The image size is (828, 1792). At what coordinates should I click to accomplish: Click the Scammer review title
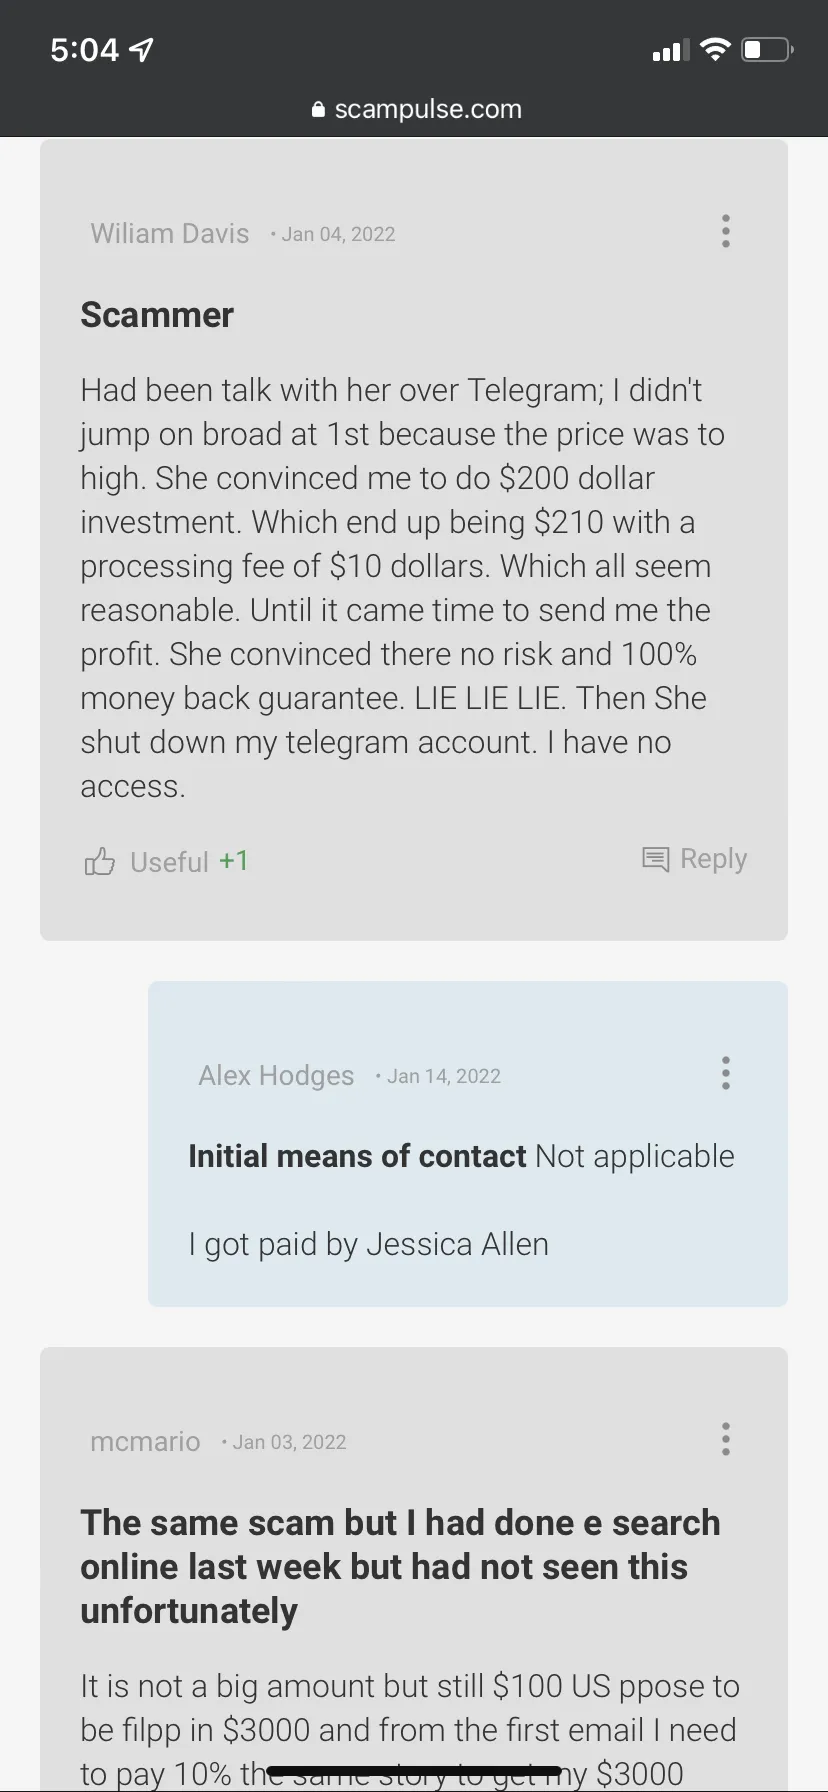pyautogui.click(x=157, y=315)
